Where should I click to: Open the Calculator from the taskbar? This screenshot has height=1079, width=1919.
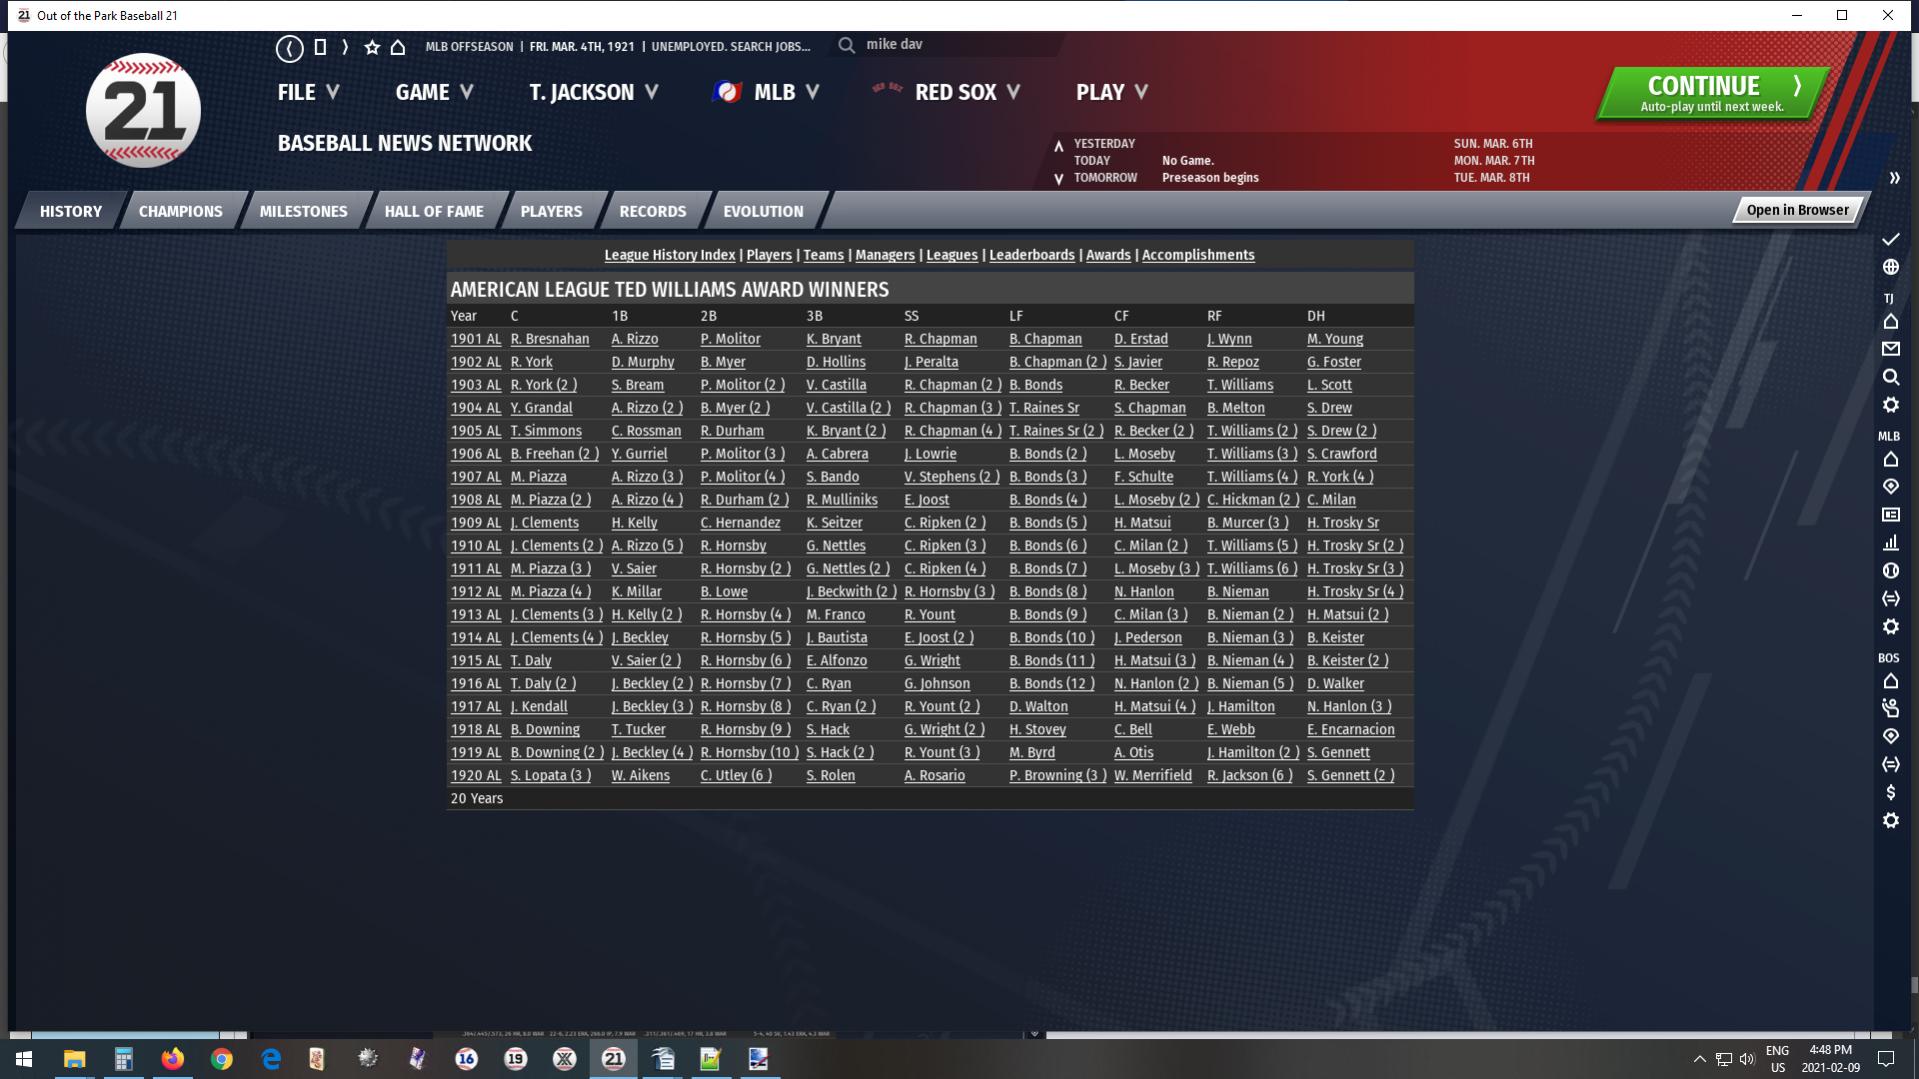point(123,1059)
